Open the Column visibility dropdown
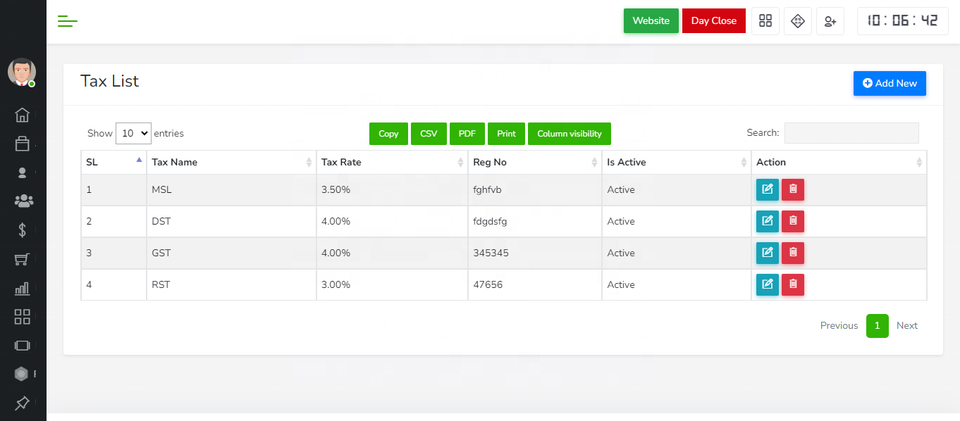The height and width of the screenshot is (421, 960). pos(568,133)
